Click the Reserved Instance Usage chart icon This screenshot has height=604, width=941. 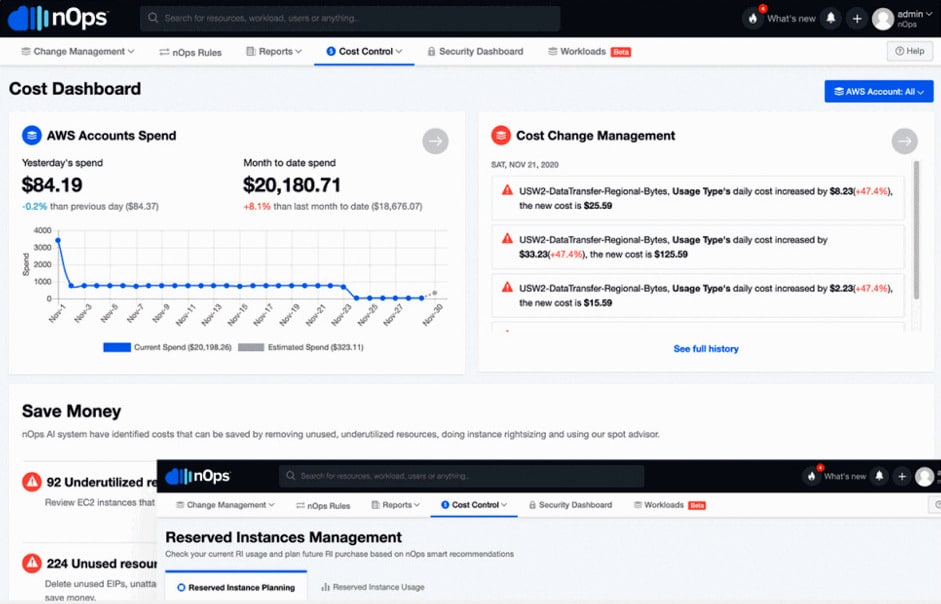[x=325, y=587]
